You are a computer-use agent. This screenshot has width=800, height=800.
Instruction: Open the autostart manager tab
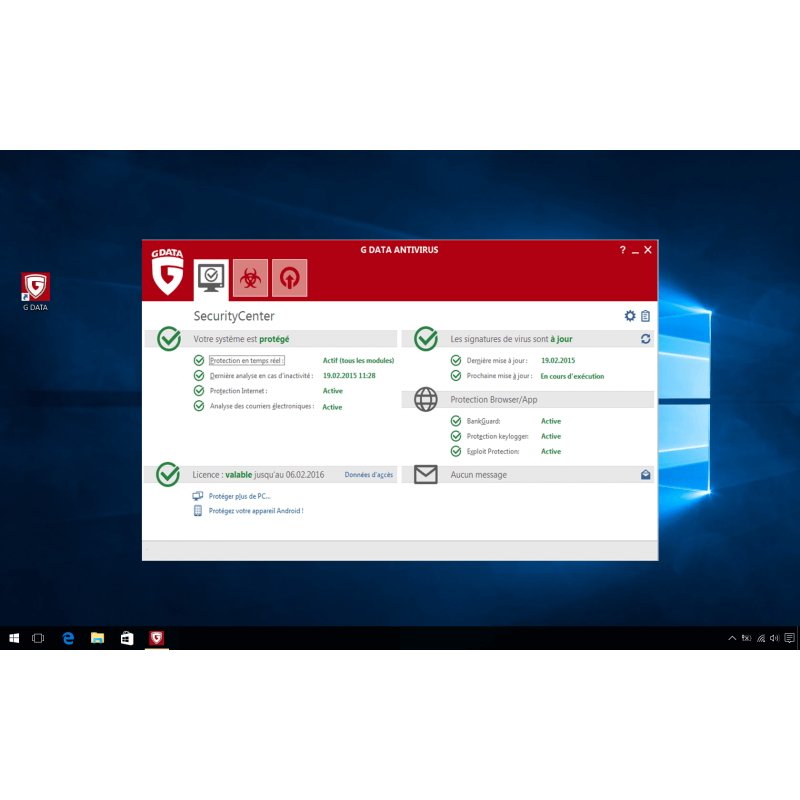point(289,278)
